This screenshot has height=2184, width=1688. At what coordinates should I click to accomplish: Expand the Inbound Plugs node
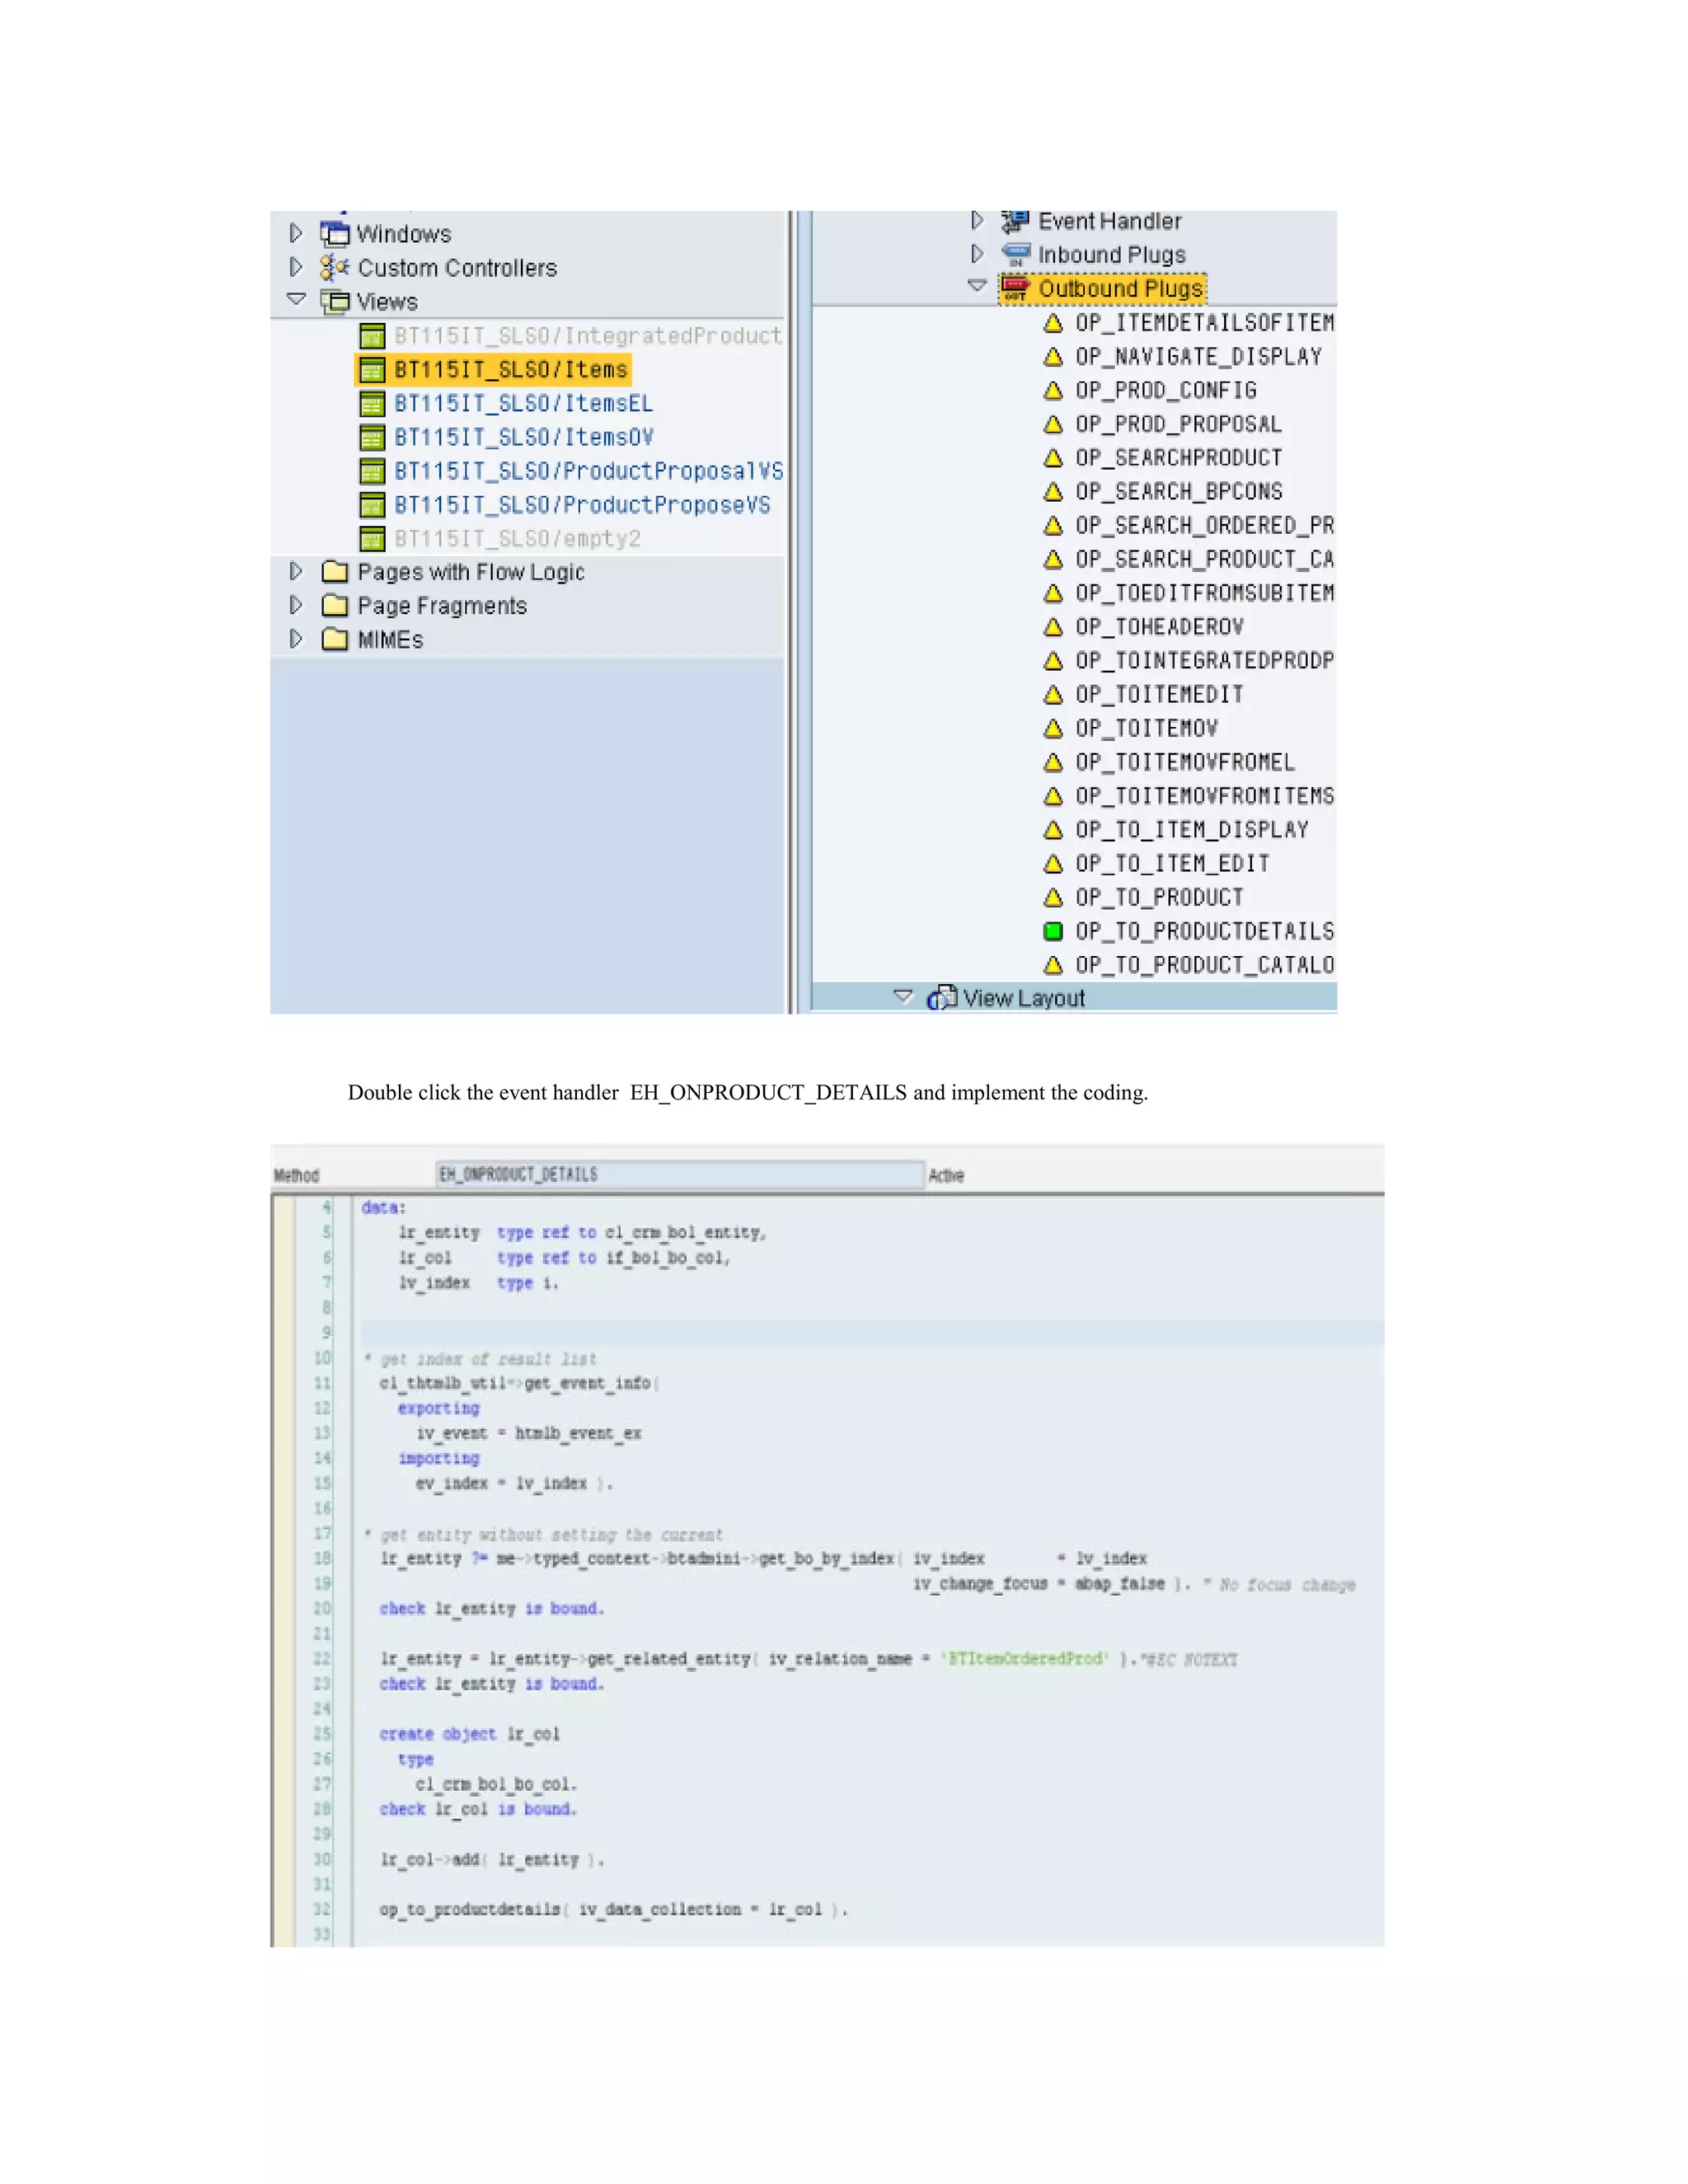(977, 254)
